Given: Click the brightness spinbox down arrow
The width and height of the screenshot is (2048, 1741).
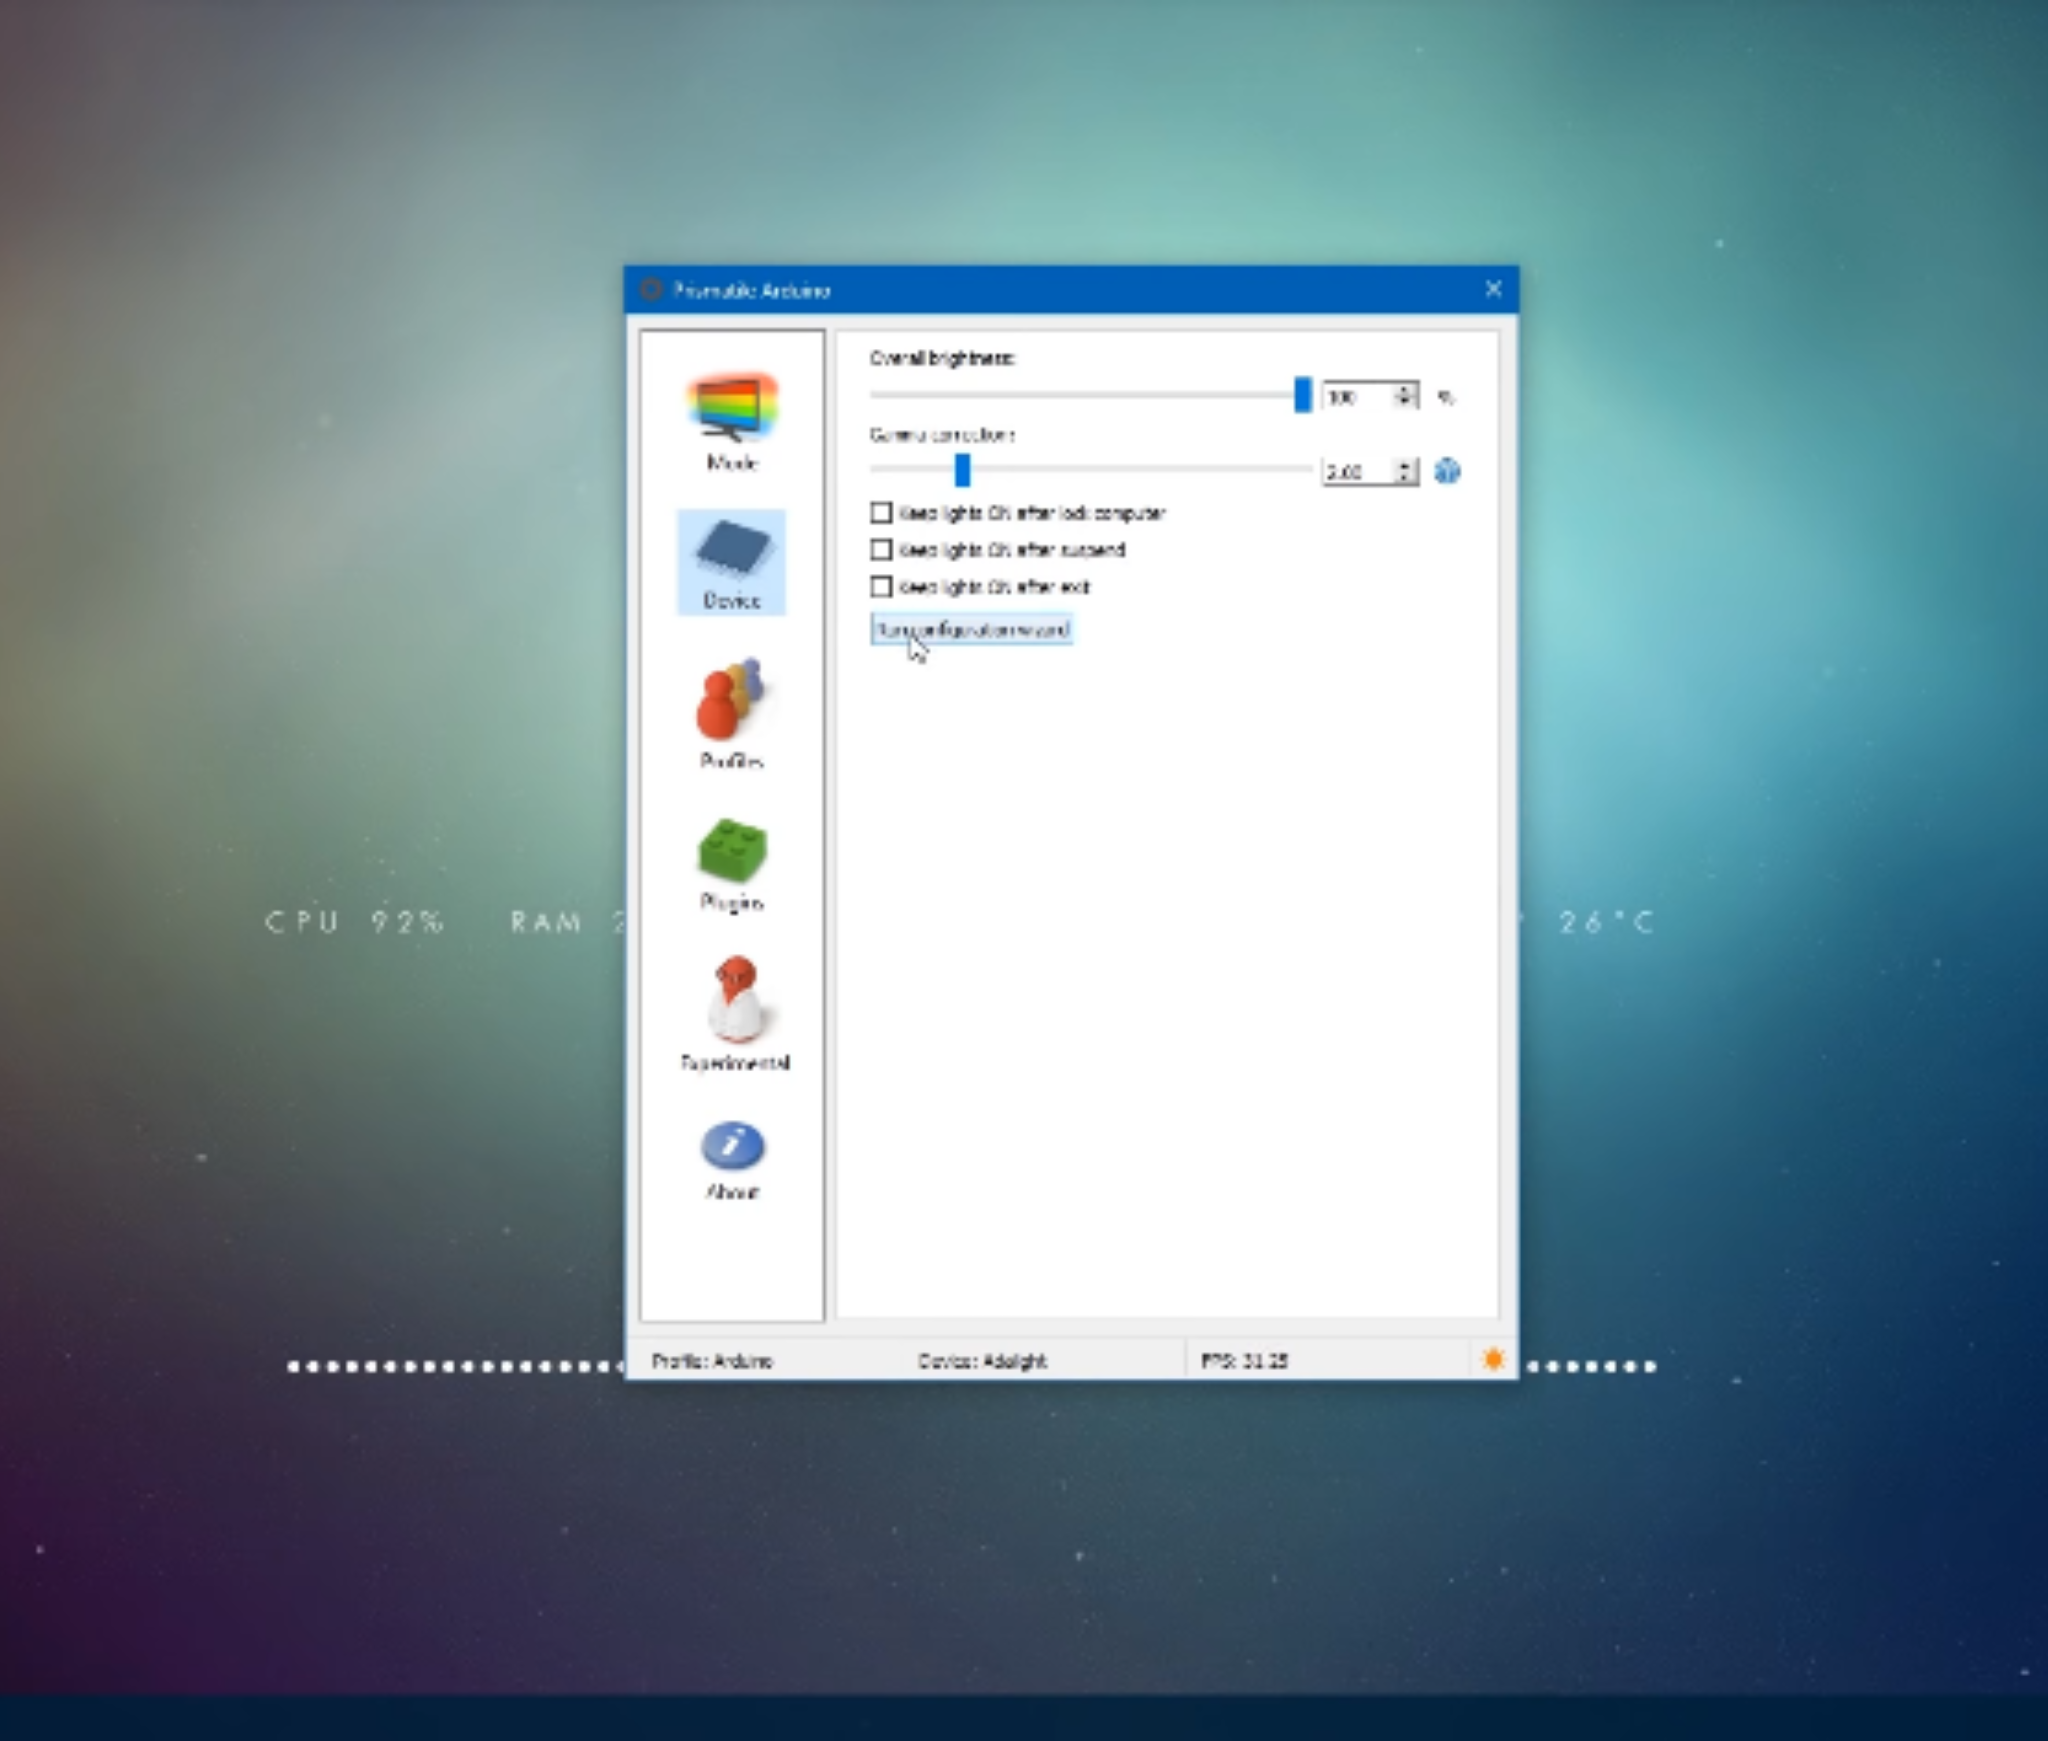Looking at the screenshot, I should coord(1404,403).
